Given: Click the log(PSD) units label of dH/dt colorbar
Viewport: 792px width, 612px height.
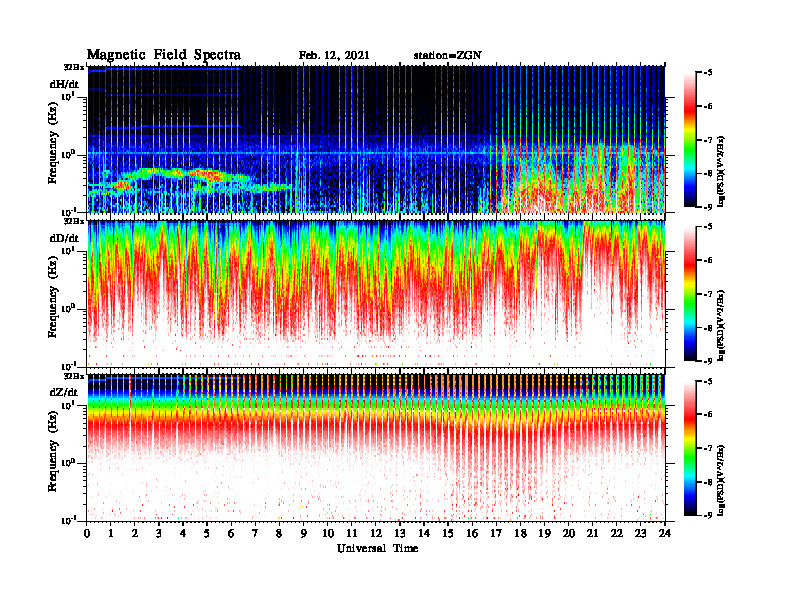Looking at the screenshot, I should pyautogui.click(x=721, y=171).
